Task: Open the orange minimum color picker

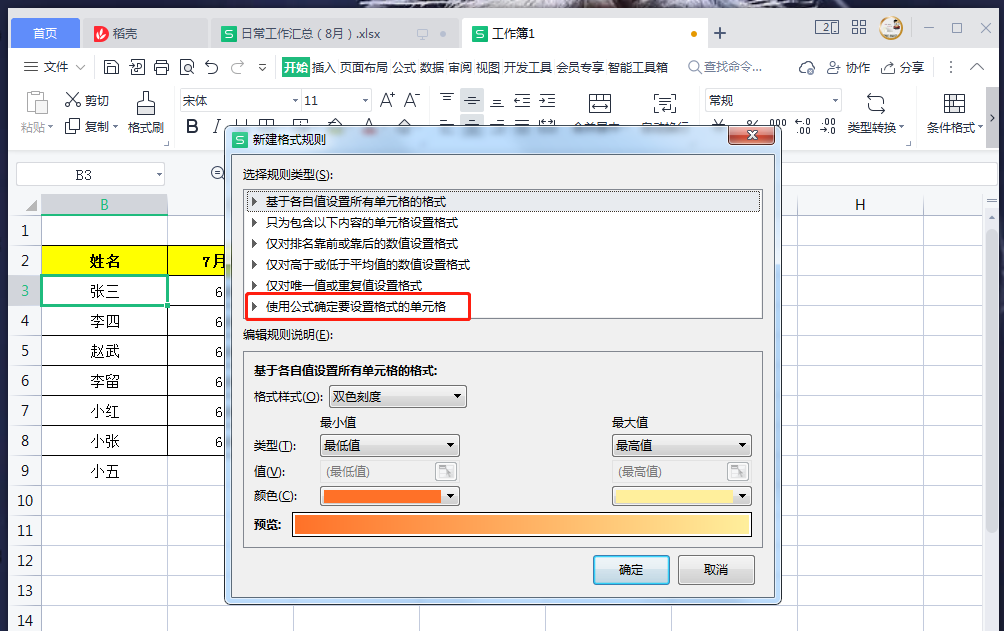Action: pyautogui.click(x=390, y=496)
